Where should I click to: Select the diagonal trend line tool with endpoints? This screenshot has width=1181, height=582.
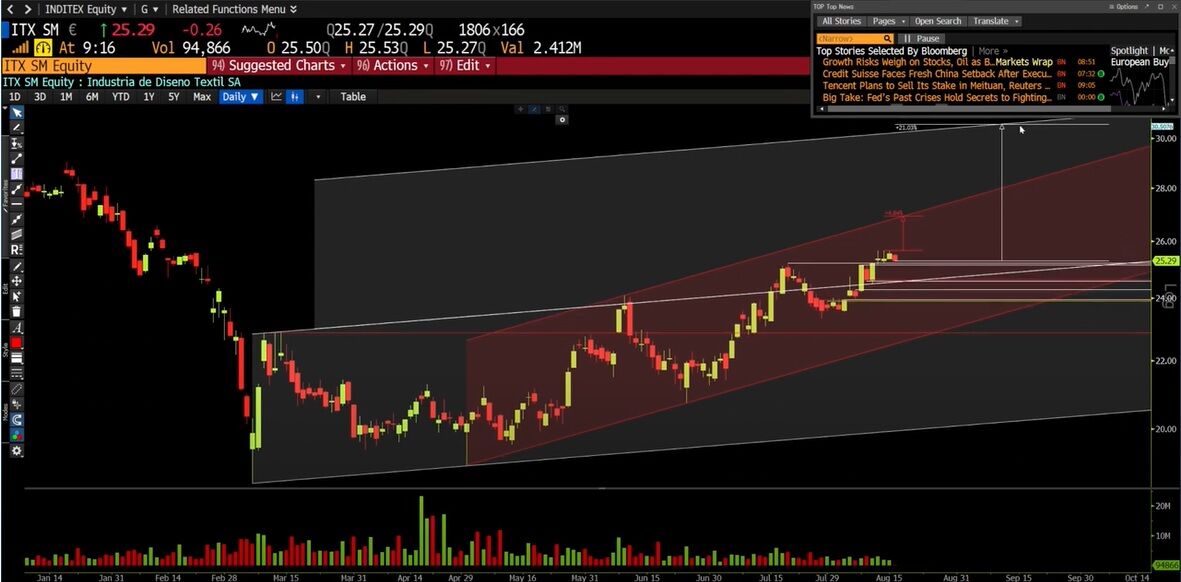coord(17,158)
